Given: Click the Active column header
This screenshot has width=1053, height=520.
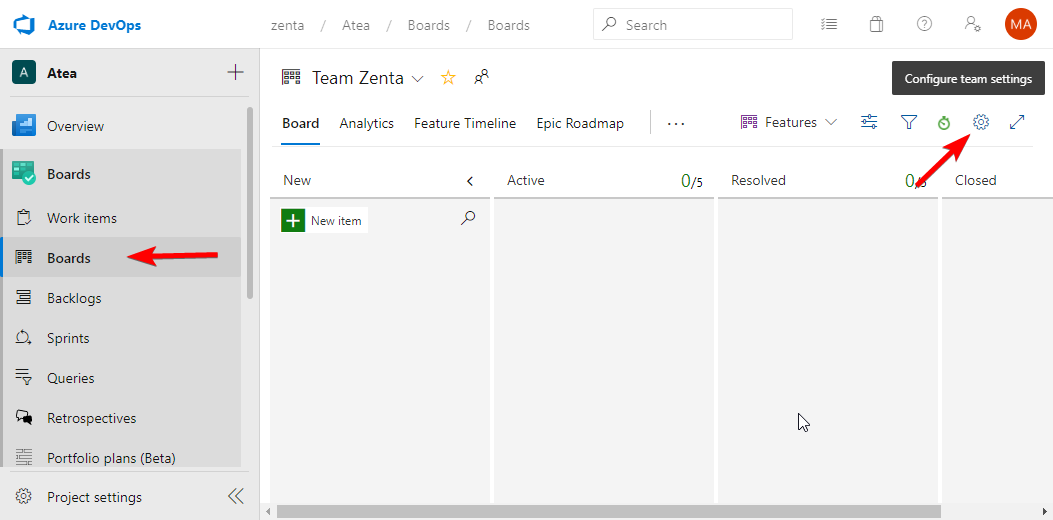Looking at the screenshot, I should coord(526,180).
